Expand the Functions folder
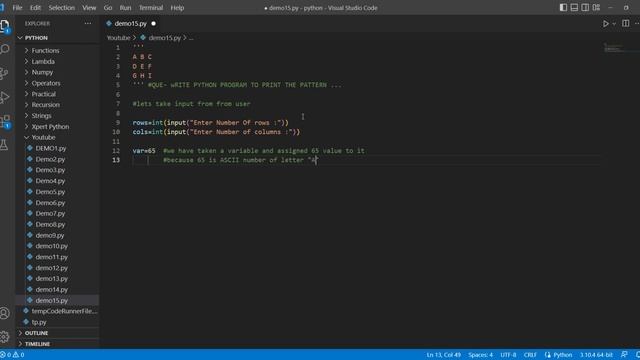The height and width of the screenshot is (360, 640). coord(45,51)
